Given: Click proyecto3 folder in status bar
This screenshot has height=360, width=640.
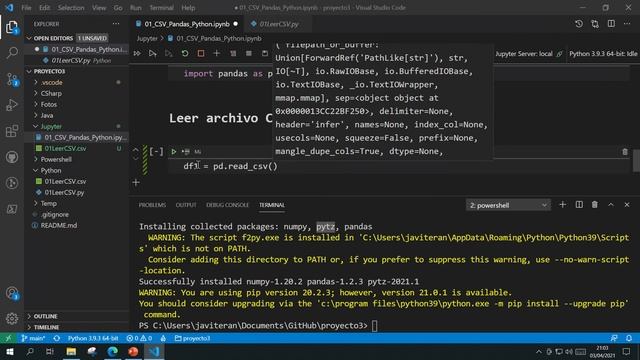Looking at the screenshot, I should pyautogui.click(x=192, y=338).
